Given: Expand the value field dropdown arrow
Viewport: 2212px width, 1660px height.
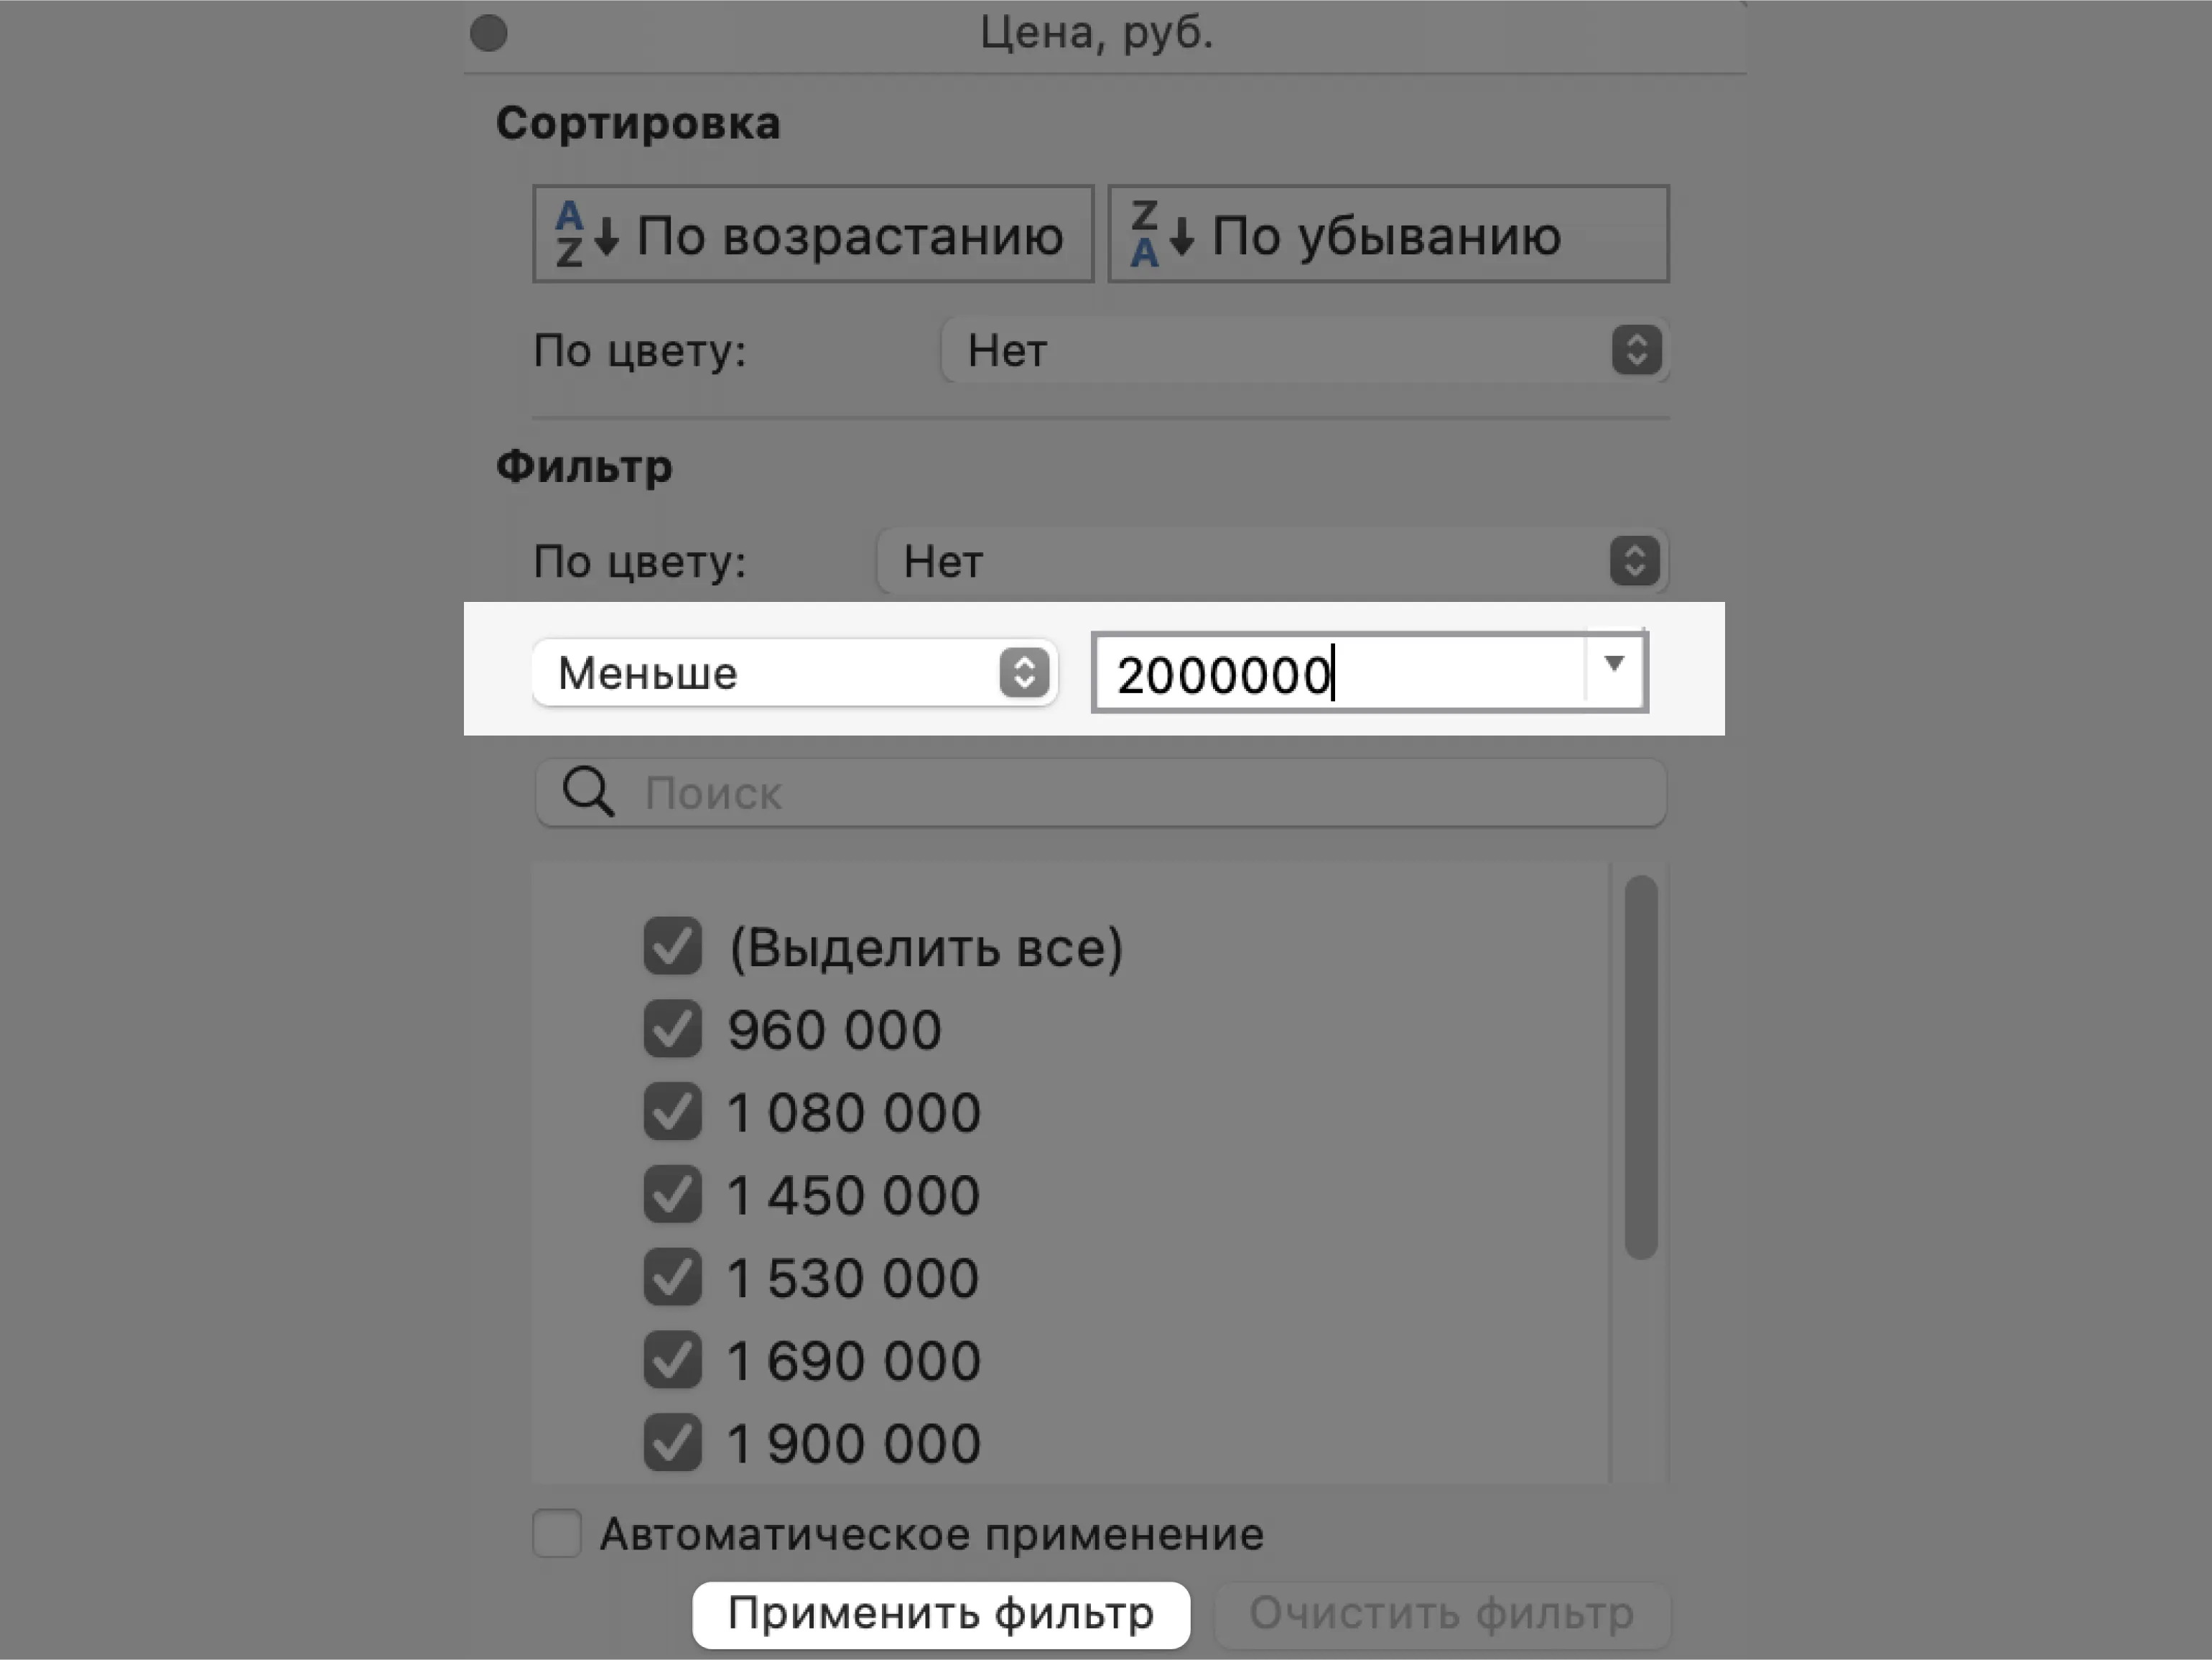Looking at the screenshot, I should 1613,665.
